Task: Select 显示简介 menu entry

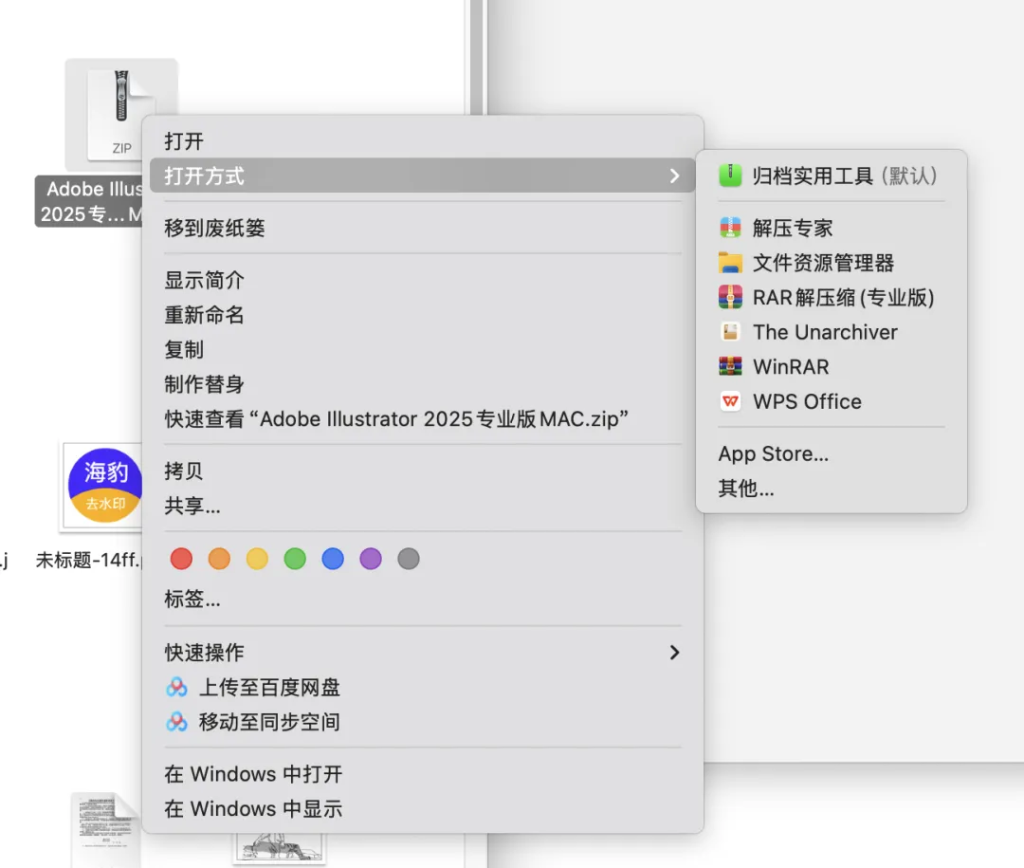Action: point(422,280)
